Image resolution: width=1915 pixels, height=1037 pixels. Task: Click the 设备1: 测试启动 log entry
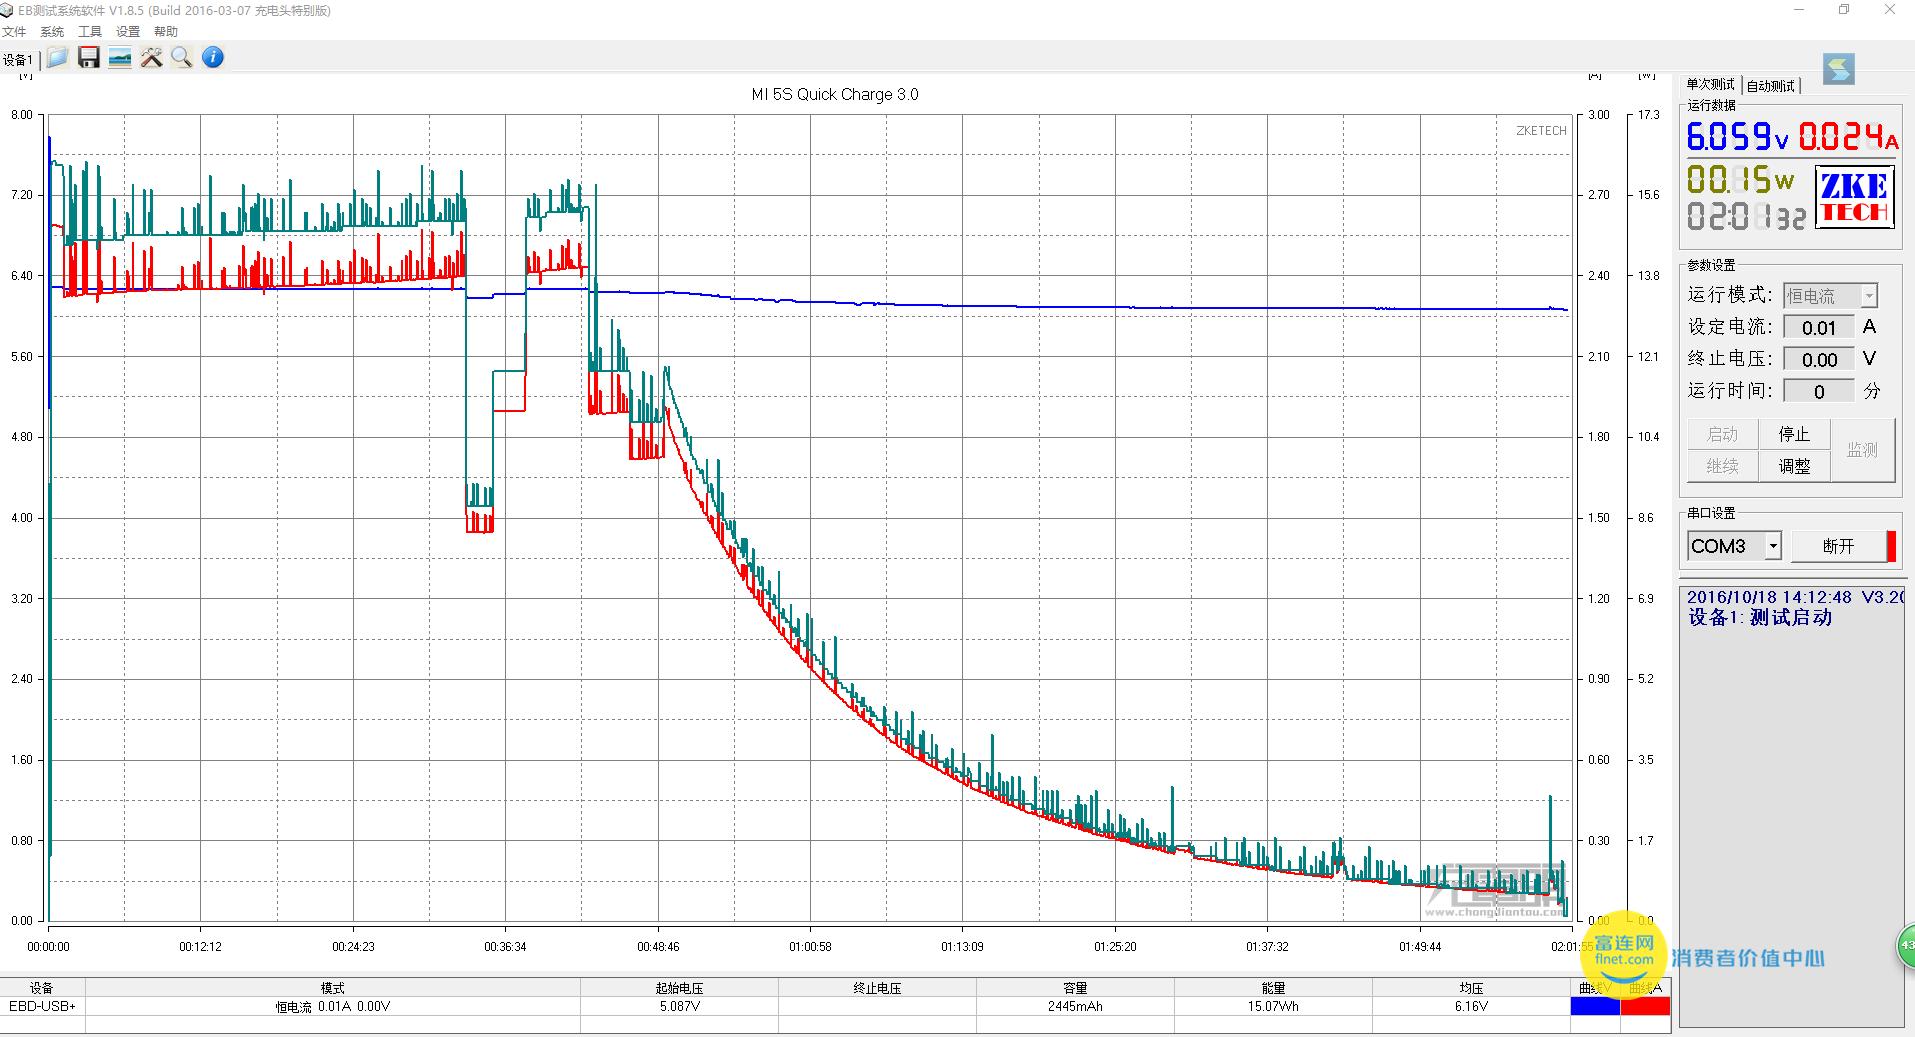tap(1760, 618)
